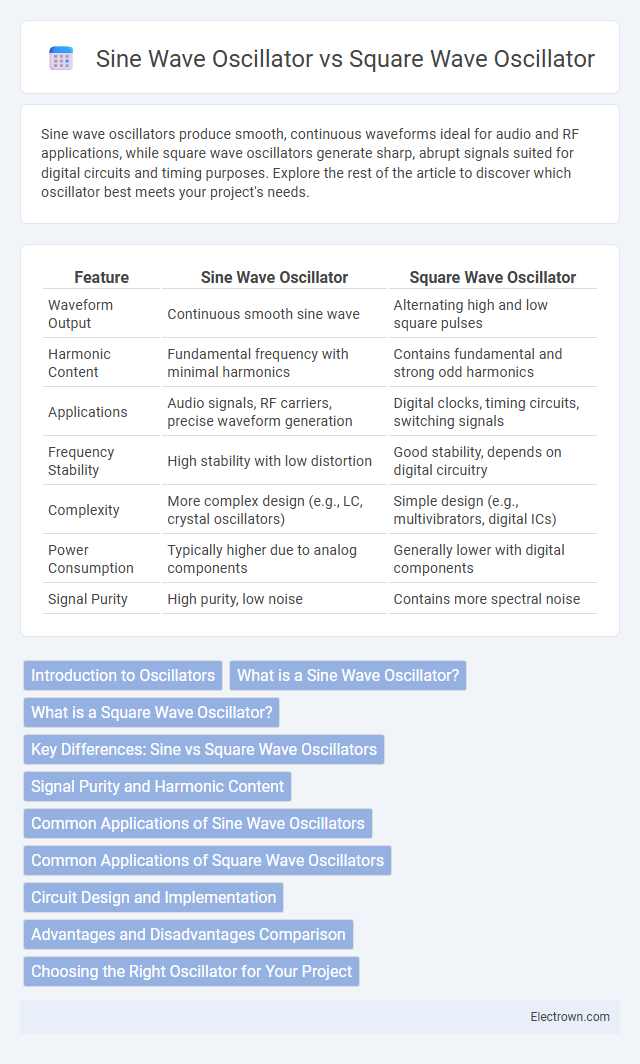Jump to Key Differences: Sine vs Square
640x1064 pixels.
(x=204, y=749)
